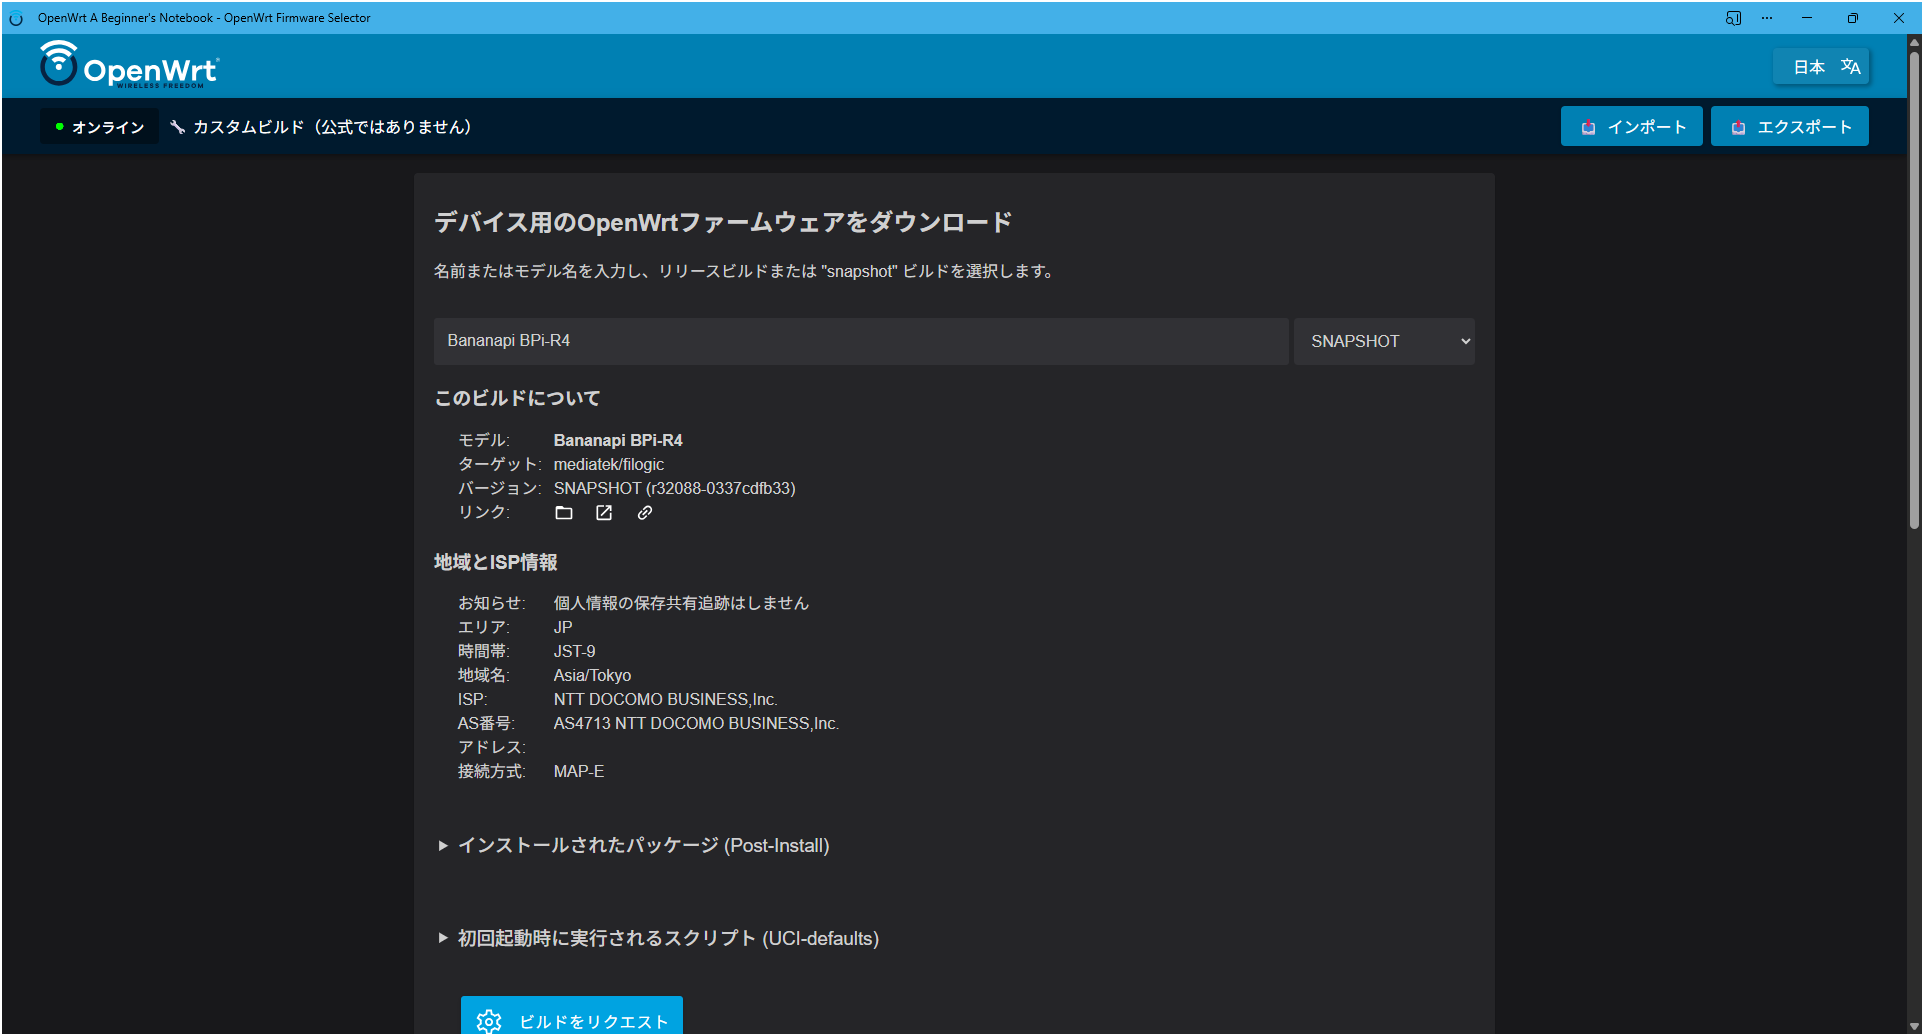
Task: Close the Firmware Selector window
Action: point(1899,18)
